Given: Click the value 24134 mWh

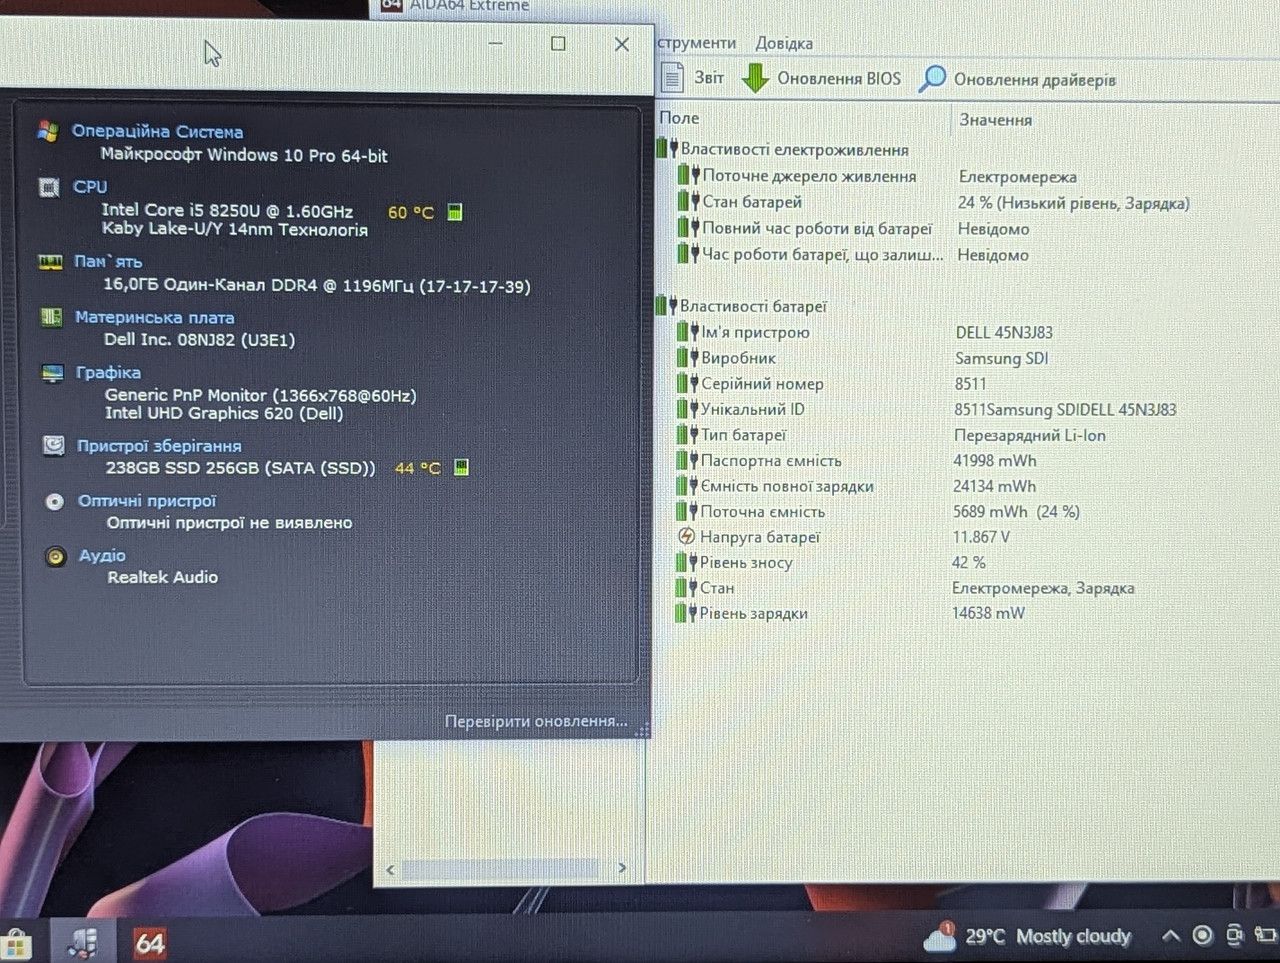Looking at the screenshot, I should 994,486.
